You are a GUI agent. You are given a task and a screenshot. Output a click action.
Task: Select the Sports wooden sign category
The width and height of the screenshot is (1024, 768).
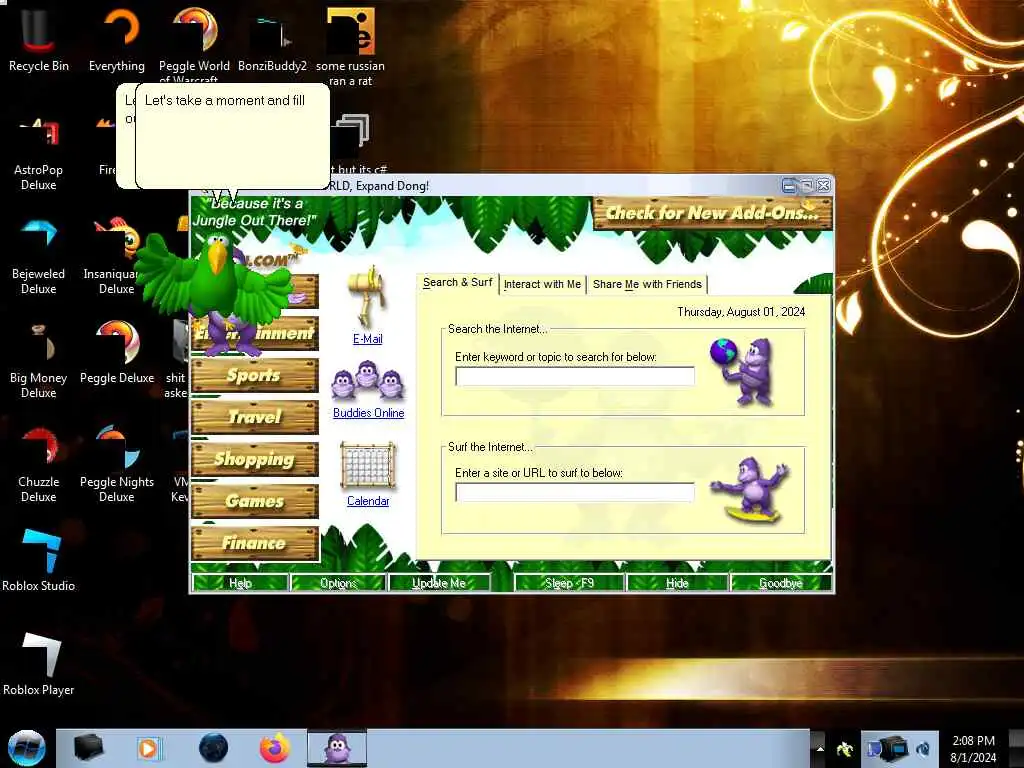(255, 376)
